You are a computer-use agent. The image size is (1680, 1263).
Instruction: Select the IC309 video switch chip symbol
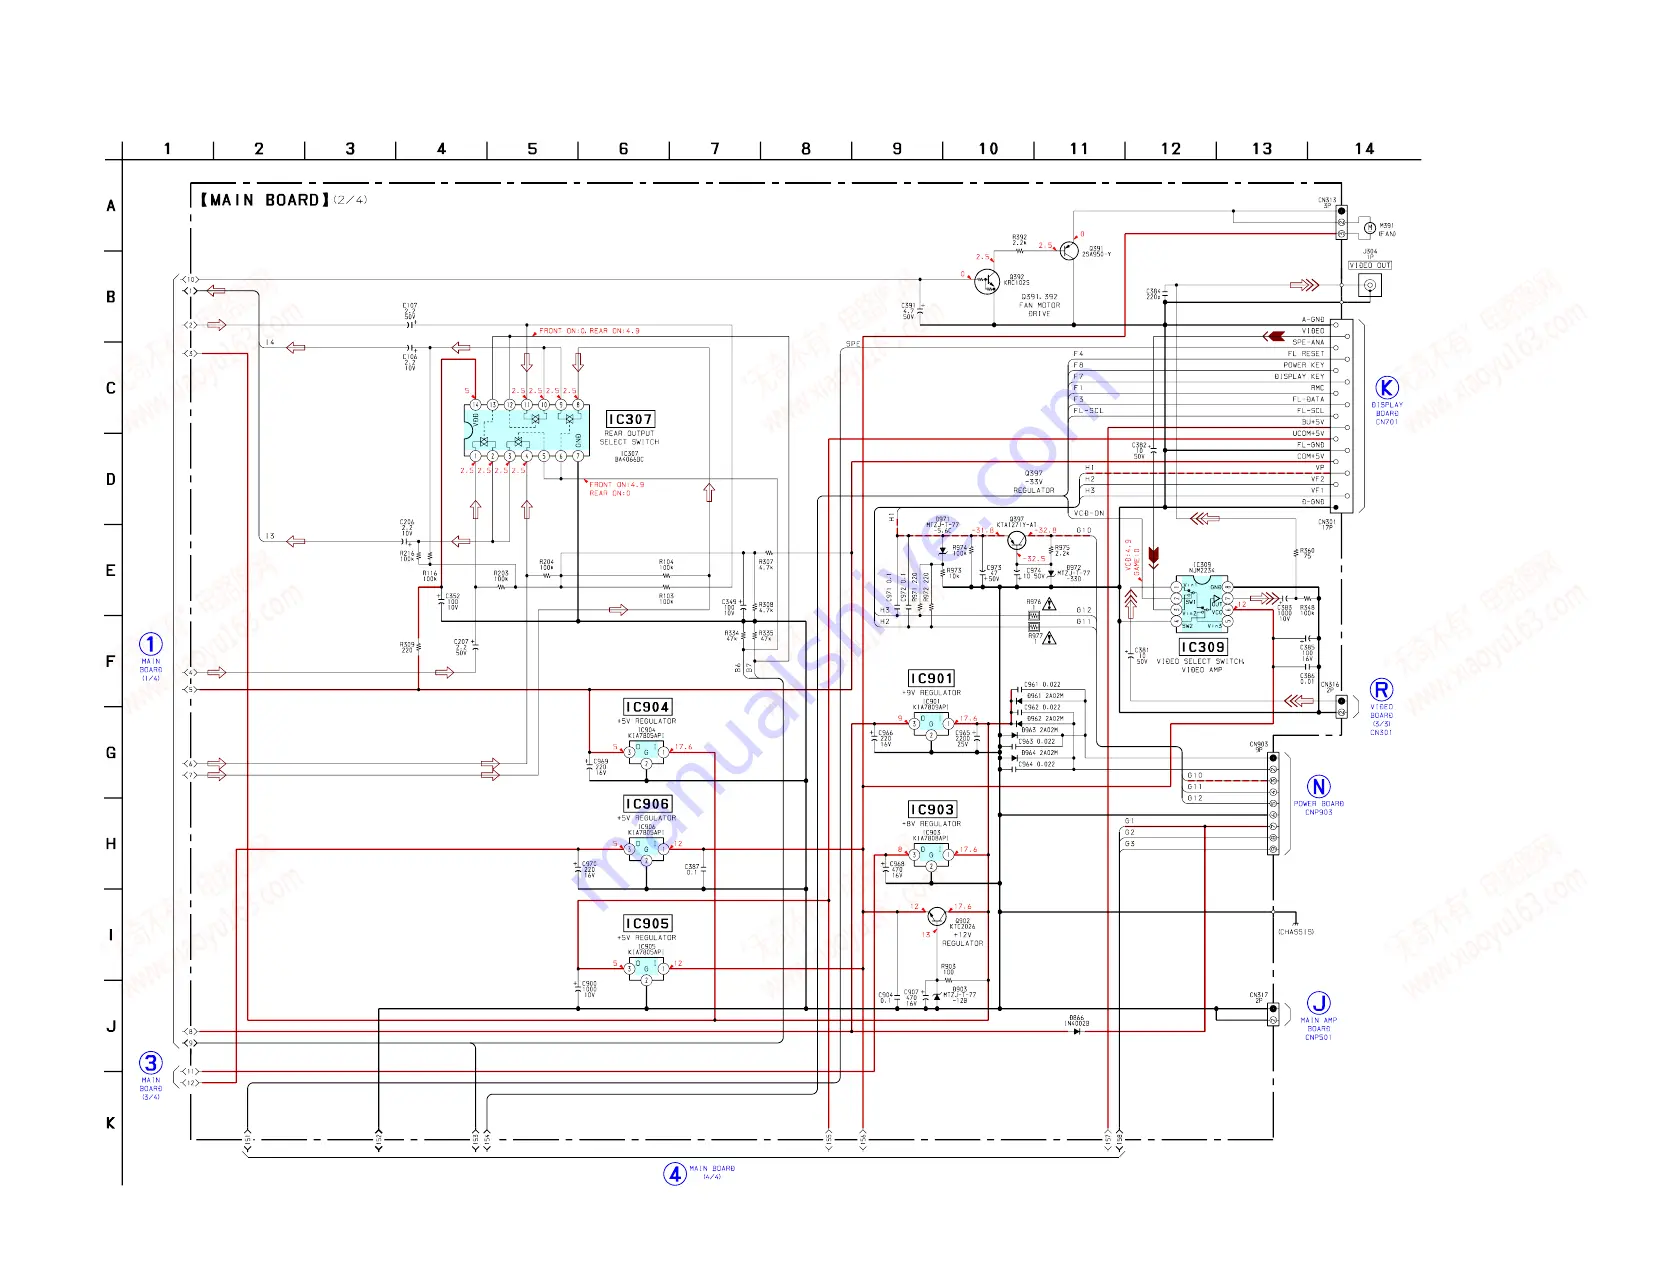(1203, 604)
